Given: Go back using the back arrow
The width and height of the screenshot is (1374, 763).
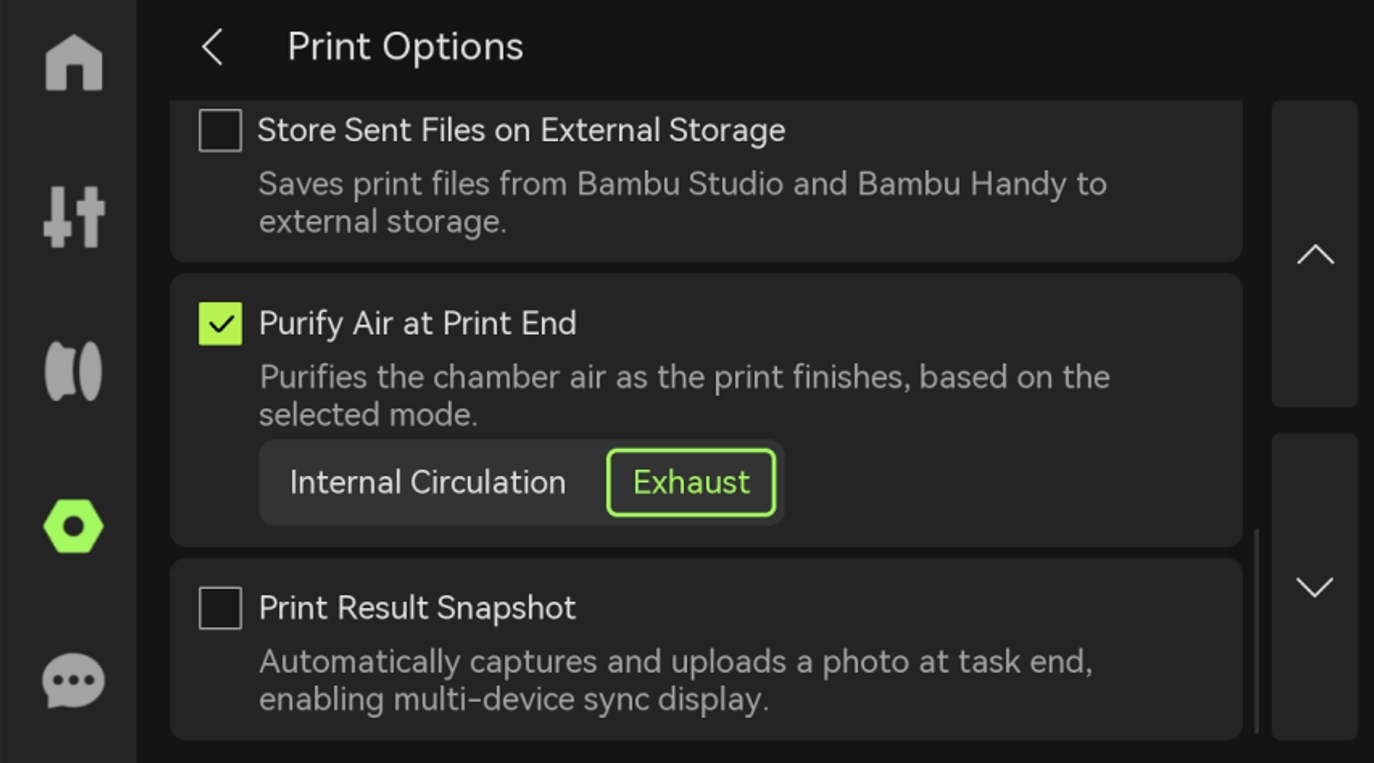Looking at the screenshot, I should click(x=212, y=47).
